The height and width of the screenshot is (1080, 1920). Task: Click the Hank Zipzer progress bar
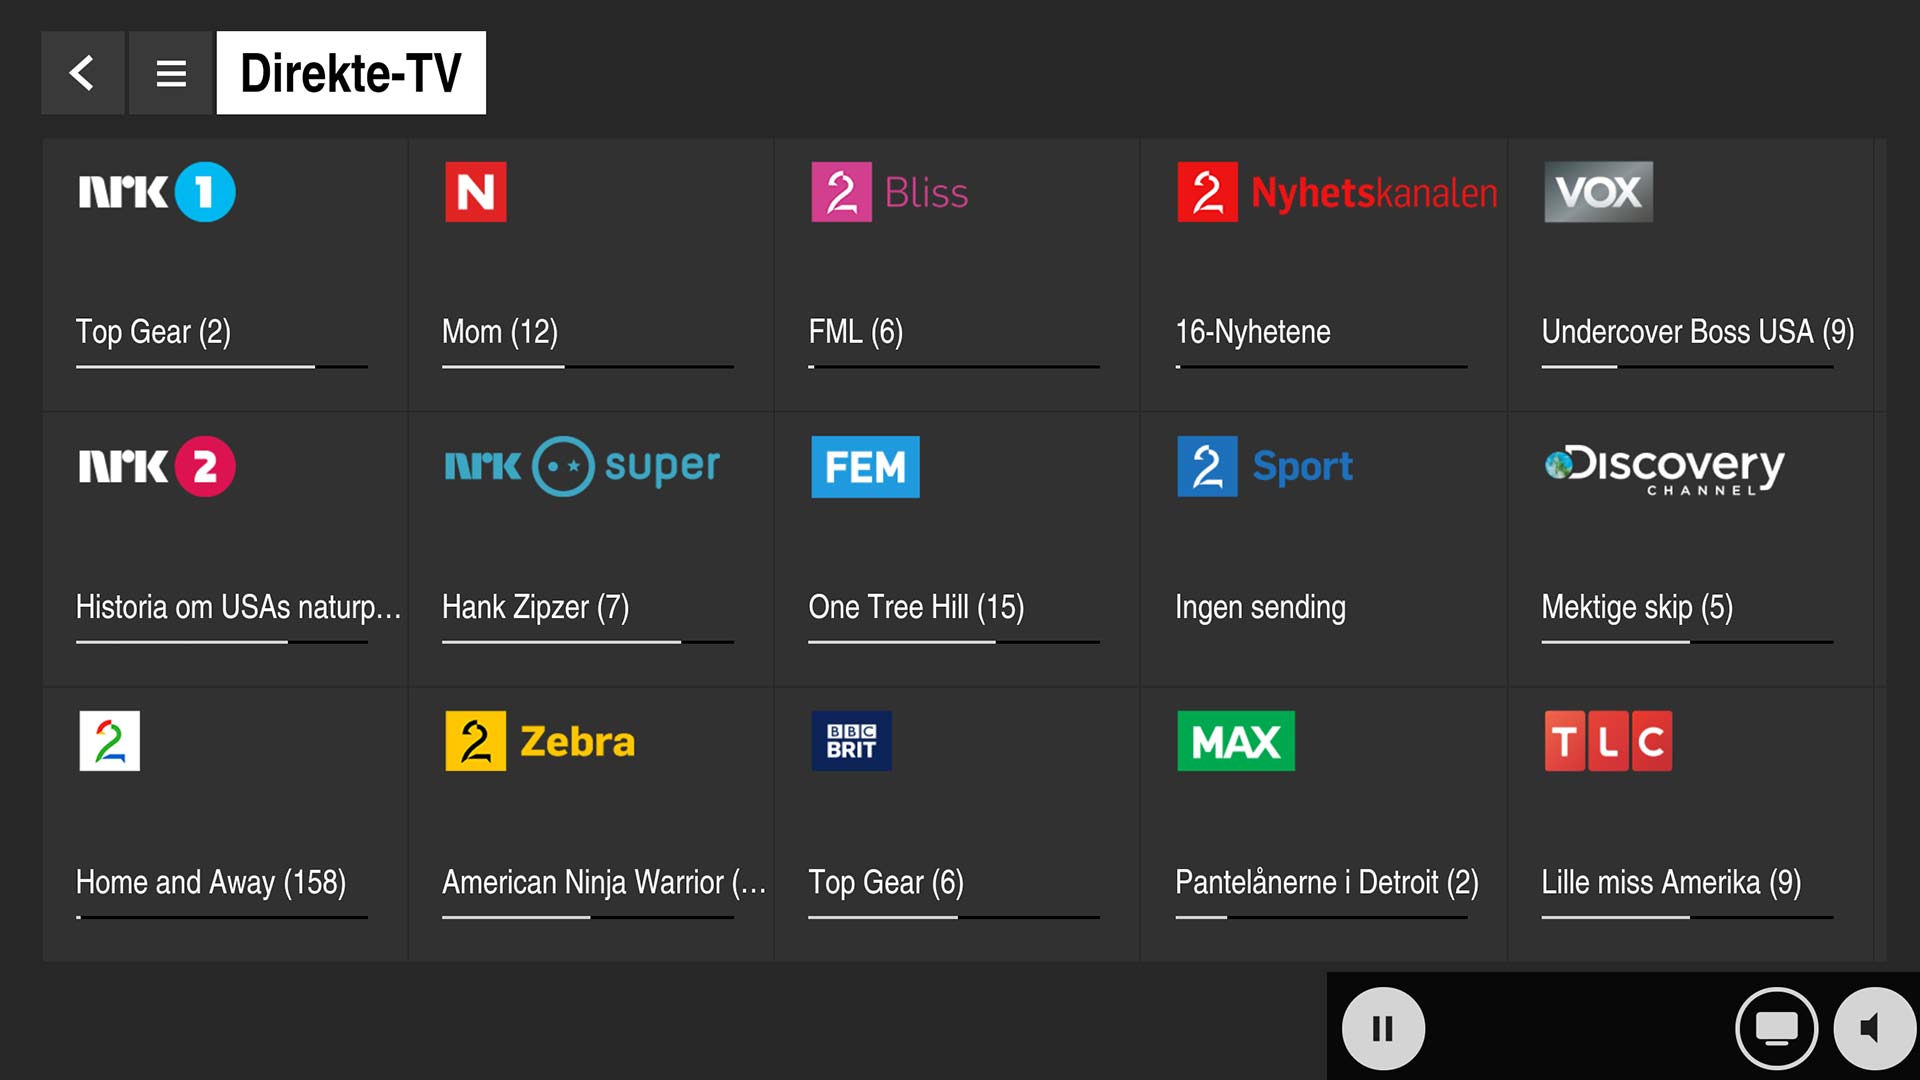[588, 642]
